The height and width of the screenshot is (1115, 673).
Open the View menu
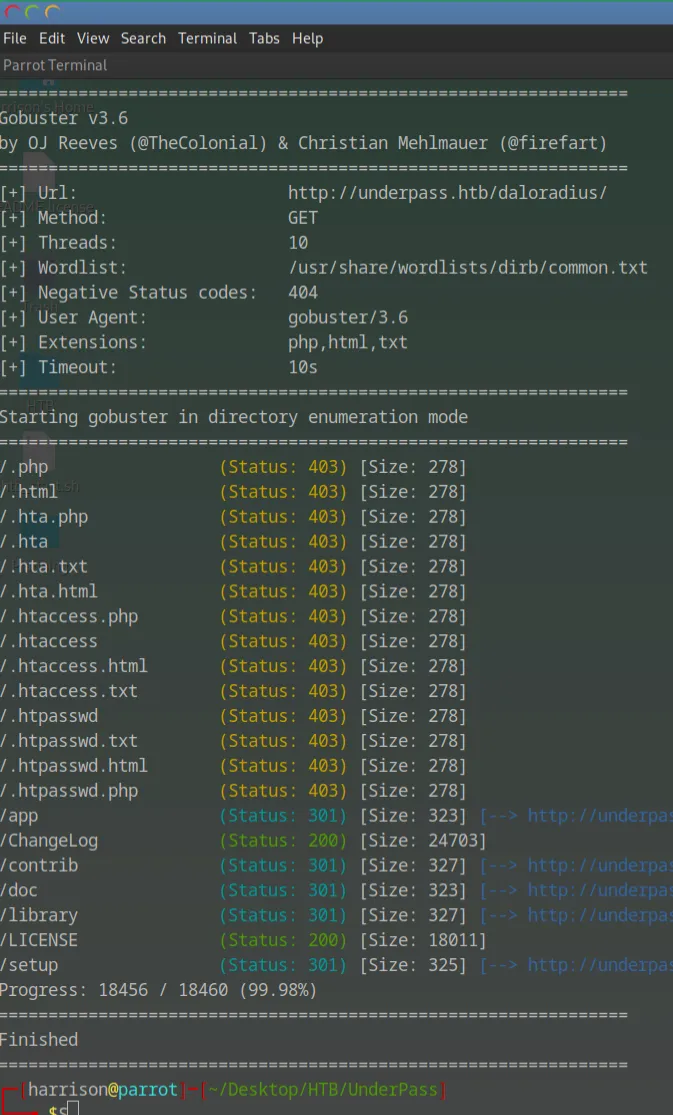point(93,38)
